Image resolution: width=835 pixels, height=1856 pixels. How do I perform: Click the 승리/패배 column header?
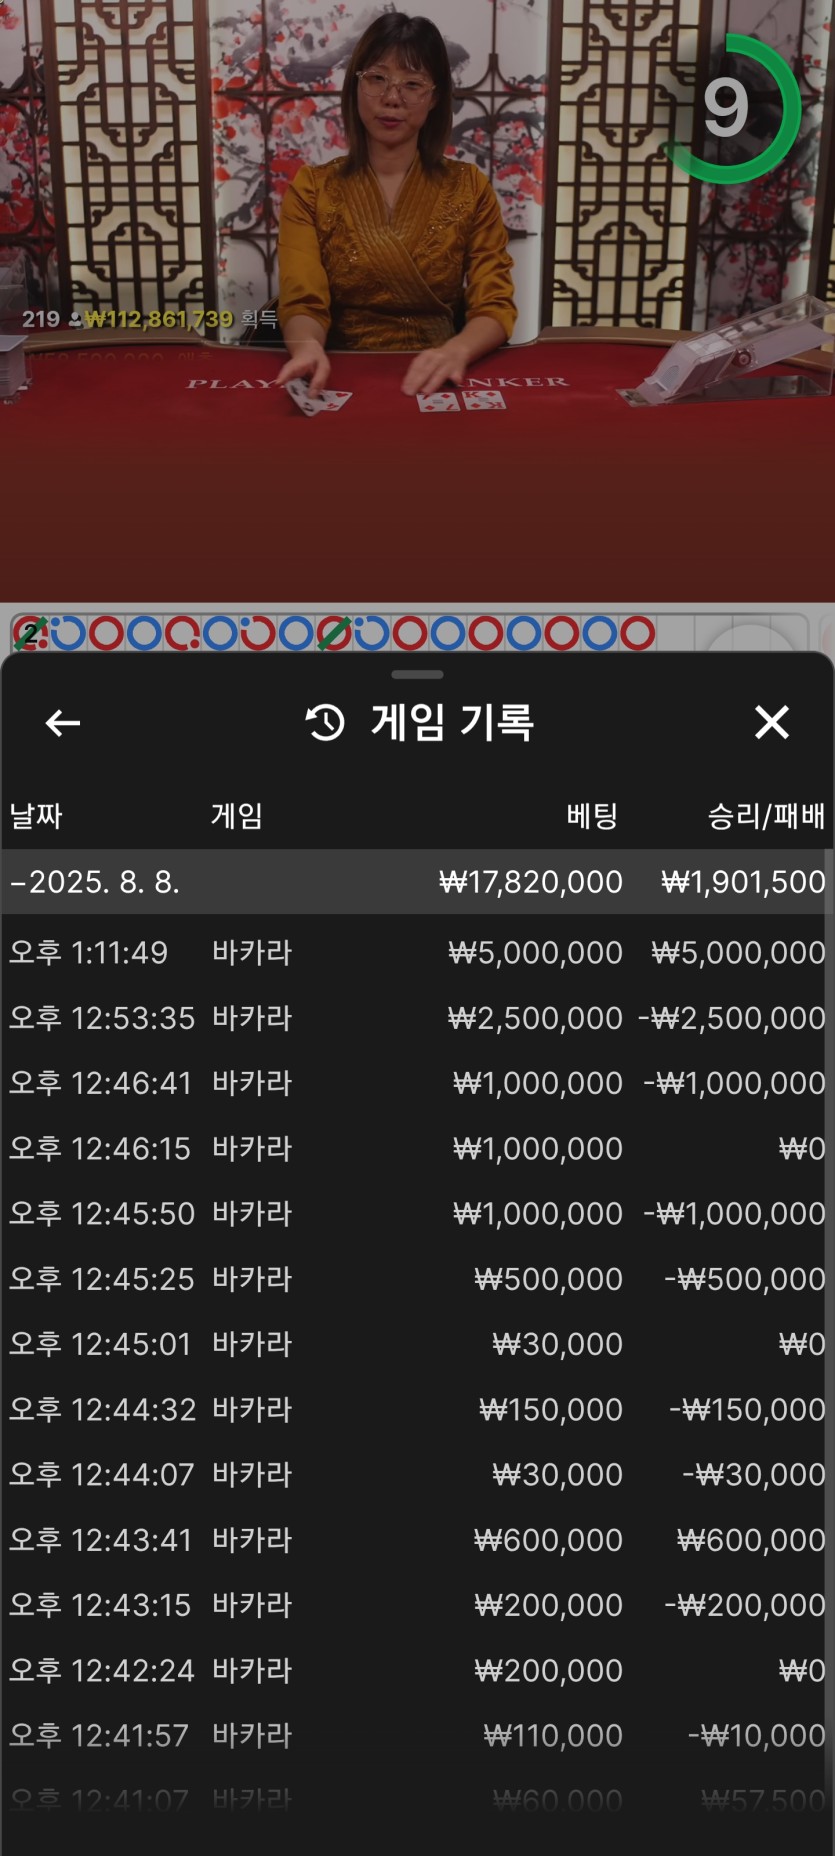click(x=766, y=816)
